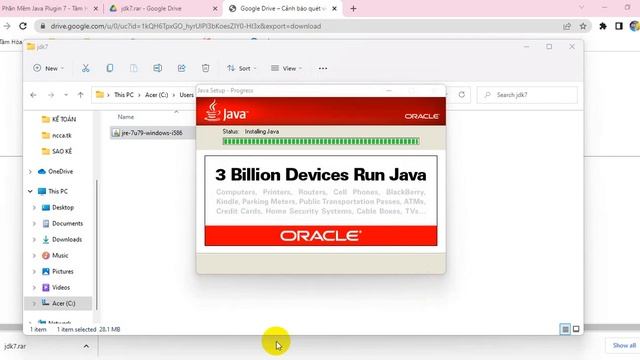The width and height of the screenshot is (640, 360).
Task: Switch to details view layout icon
Action: coord(565,329)
